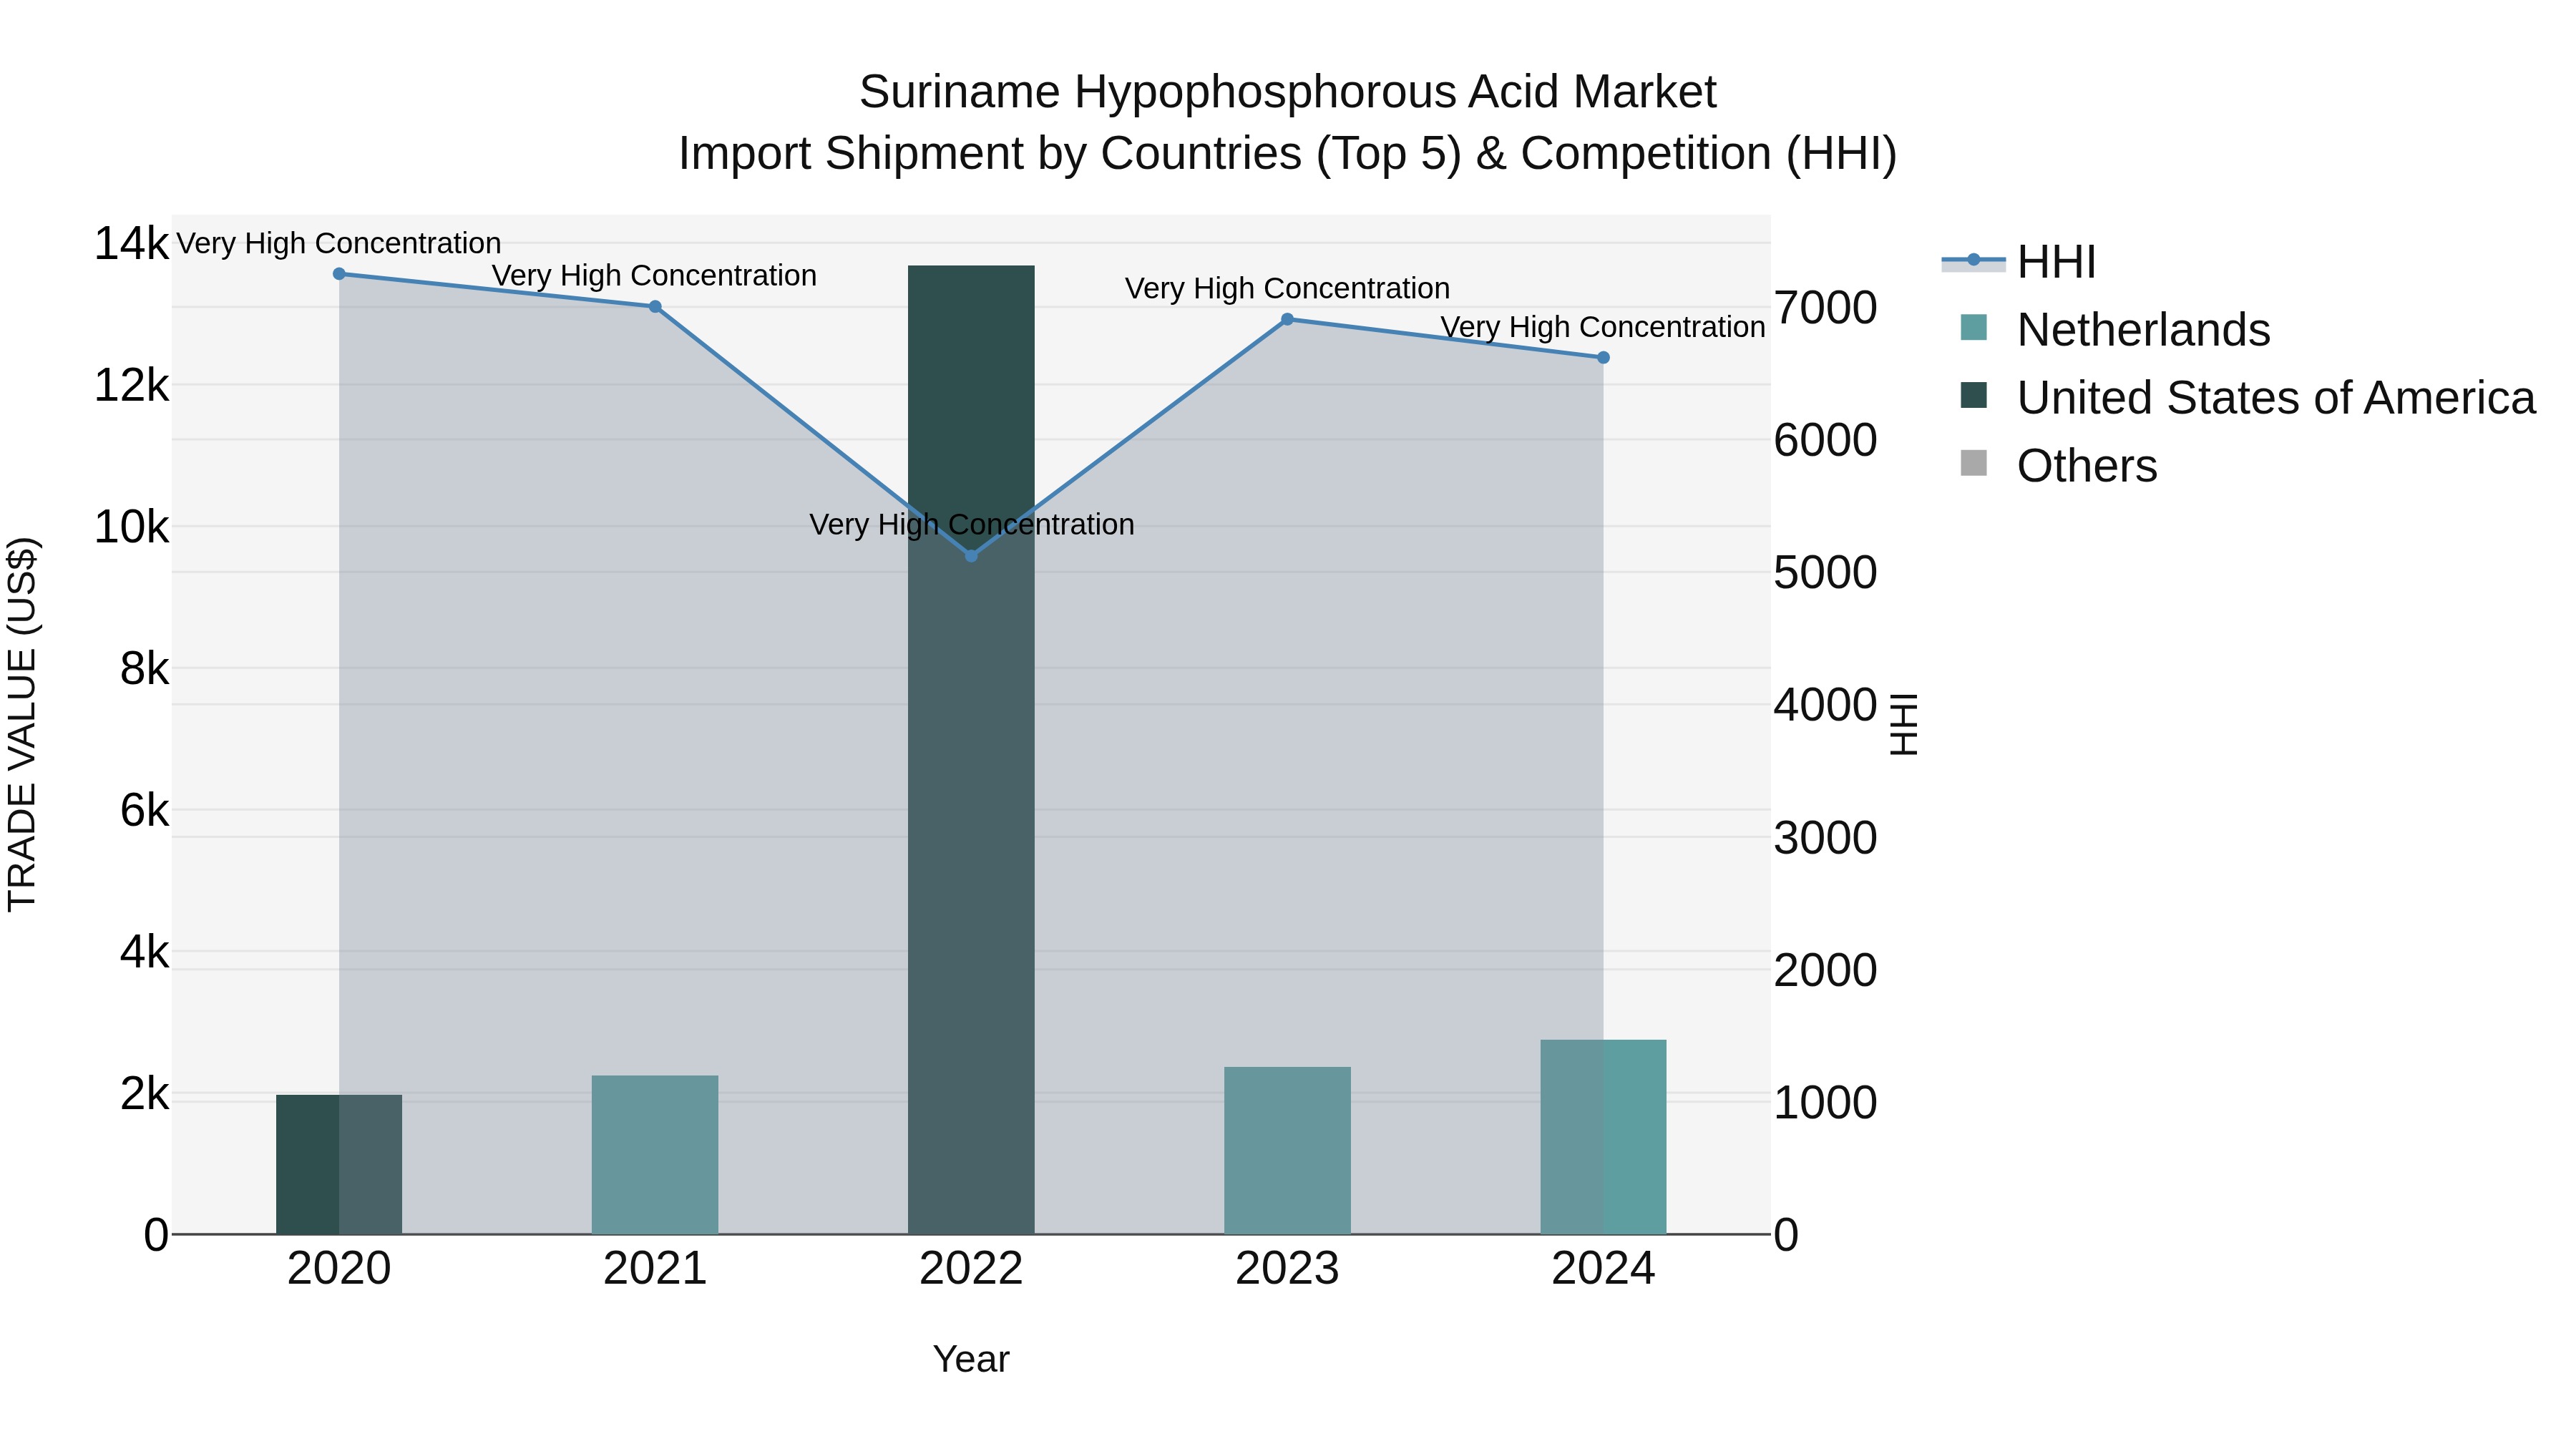Click Very High Concentration label above 2021
The width and height of the screenshot is (2576, 1449).
[x=655, y=276]
